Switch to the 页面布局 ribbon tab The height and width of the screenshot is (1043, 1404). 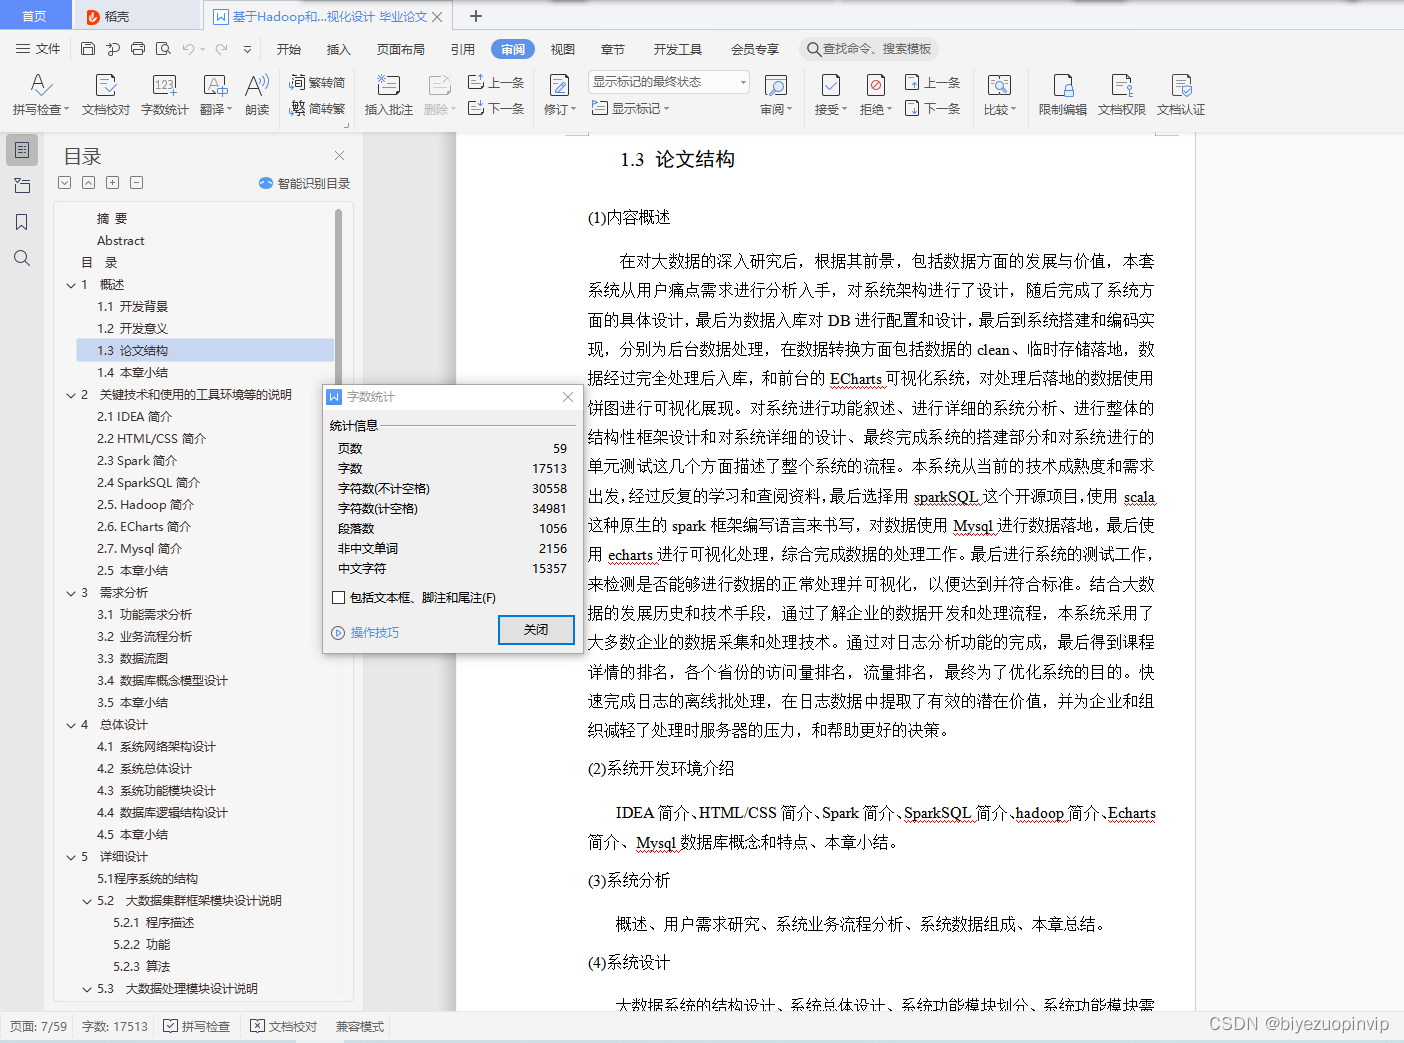pos(401,49)
